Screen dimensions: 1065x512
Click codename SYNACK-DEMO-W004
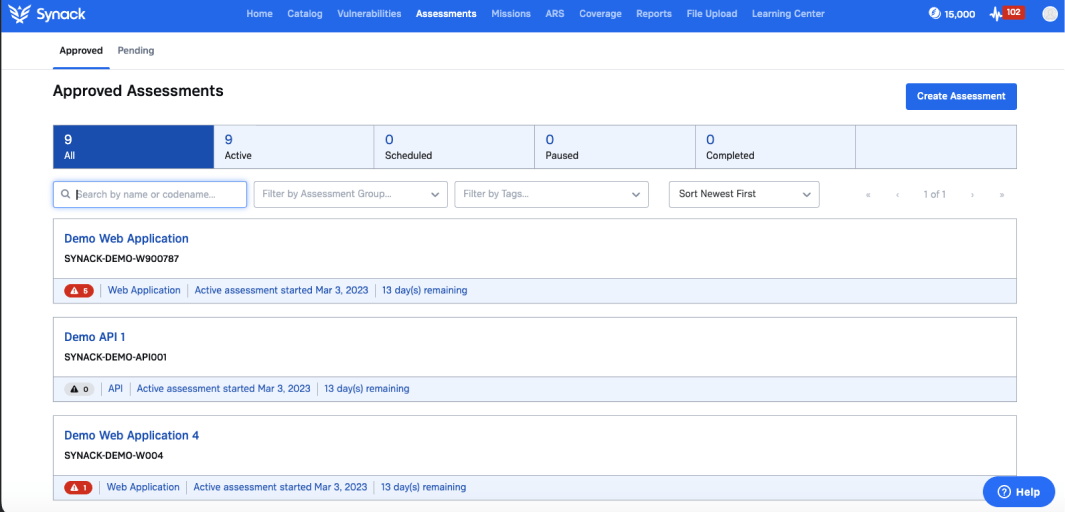pos(113,456)
